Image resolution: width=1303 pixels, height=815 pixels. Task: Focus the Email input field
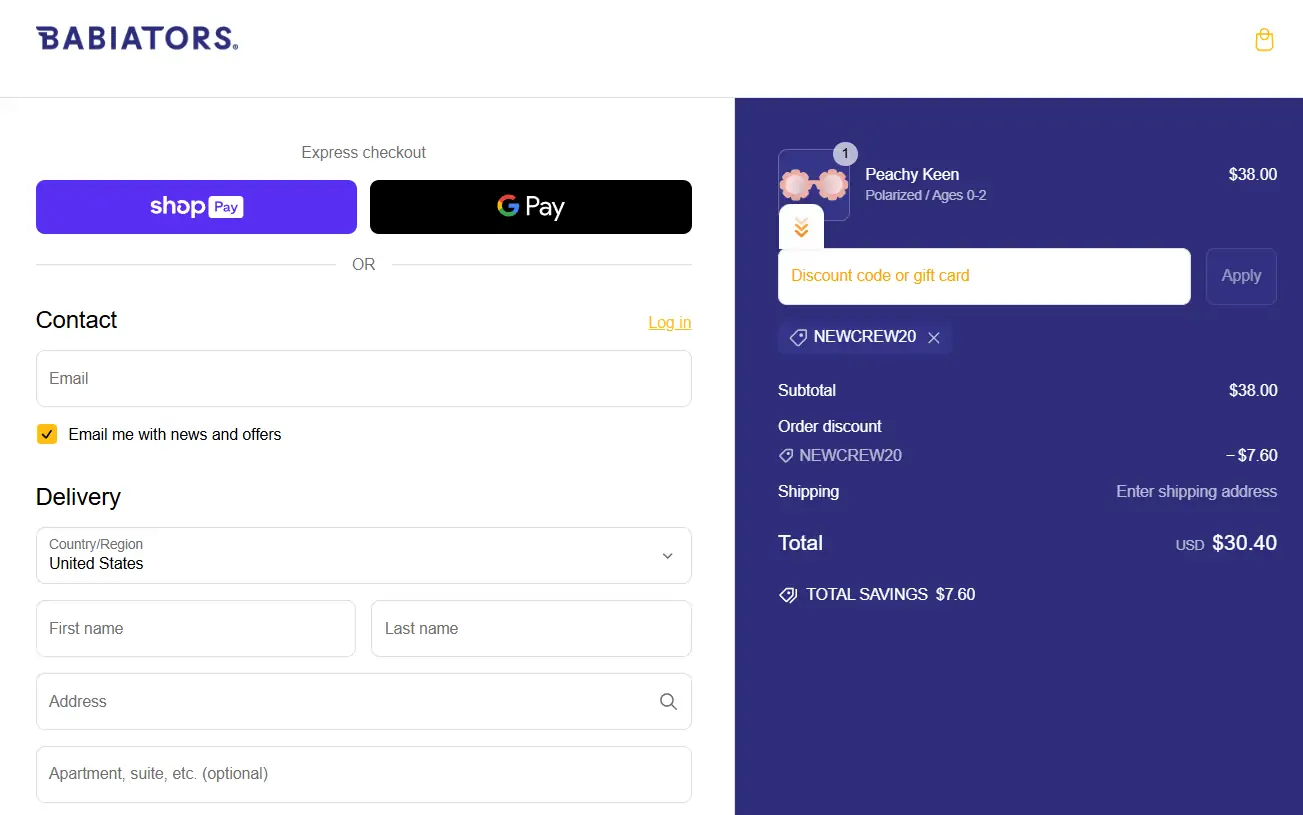(364, 378)
